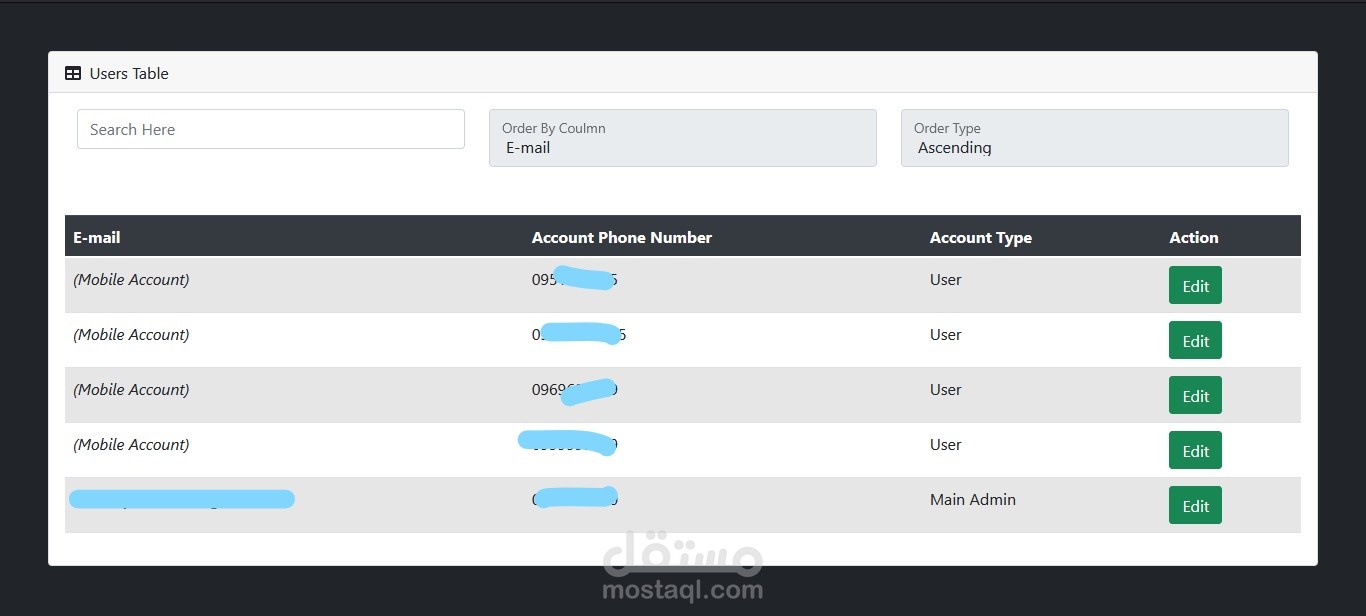The height and width of the screenshot is (616, 1366).
Task: Click the hidden email of the Main Admin row
Action: (182, 499)
